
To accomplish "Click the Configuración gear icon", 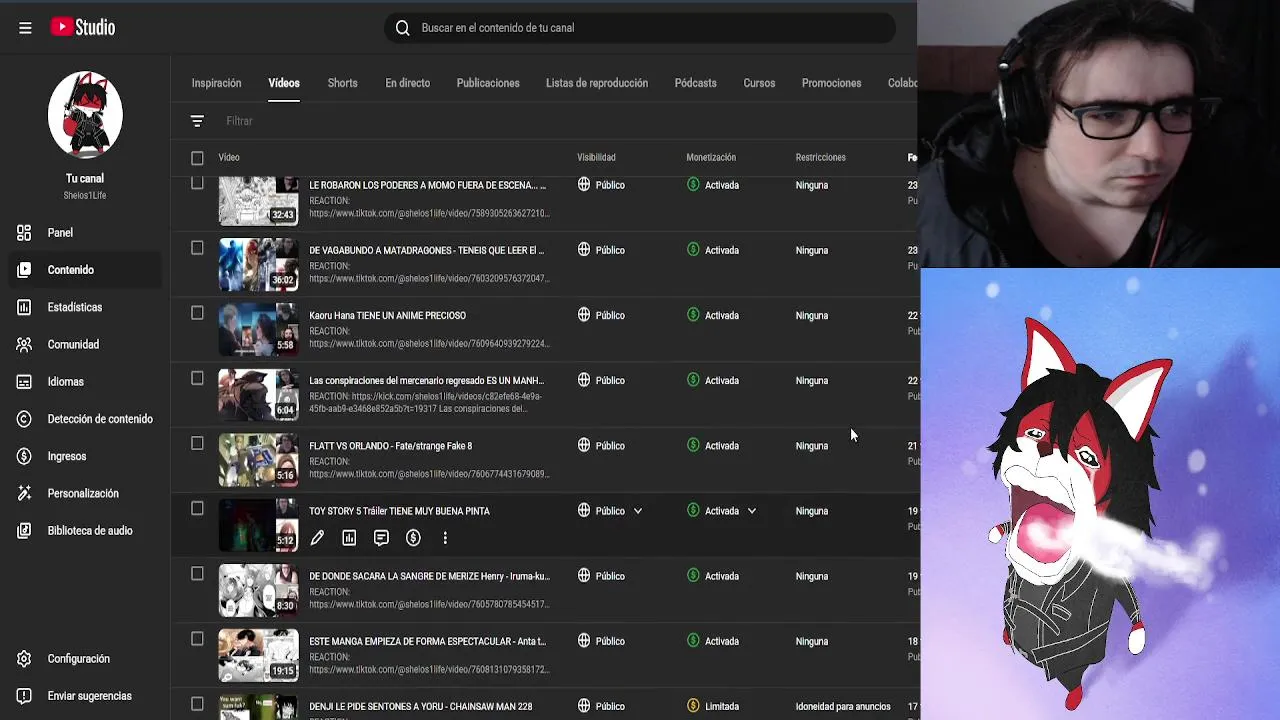I will pos(24,659).
